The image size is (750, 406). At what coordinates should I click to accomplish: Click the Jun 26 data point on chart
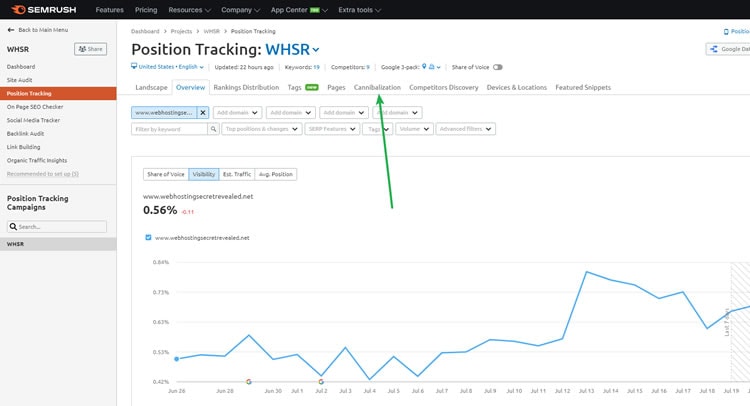(x=176, y=359)
